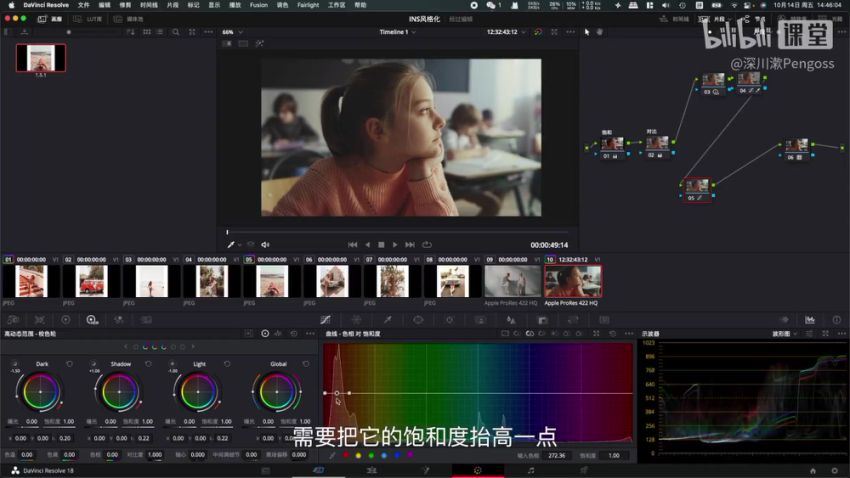Image resolution: width=850 pixels, height=478 pixels.
Task: Click the eyedropper picker in curve panel
Action: point(332,455)
